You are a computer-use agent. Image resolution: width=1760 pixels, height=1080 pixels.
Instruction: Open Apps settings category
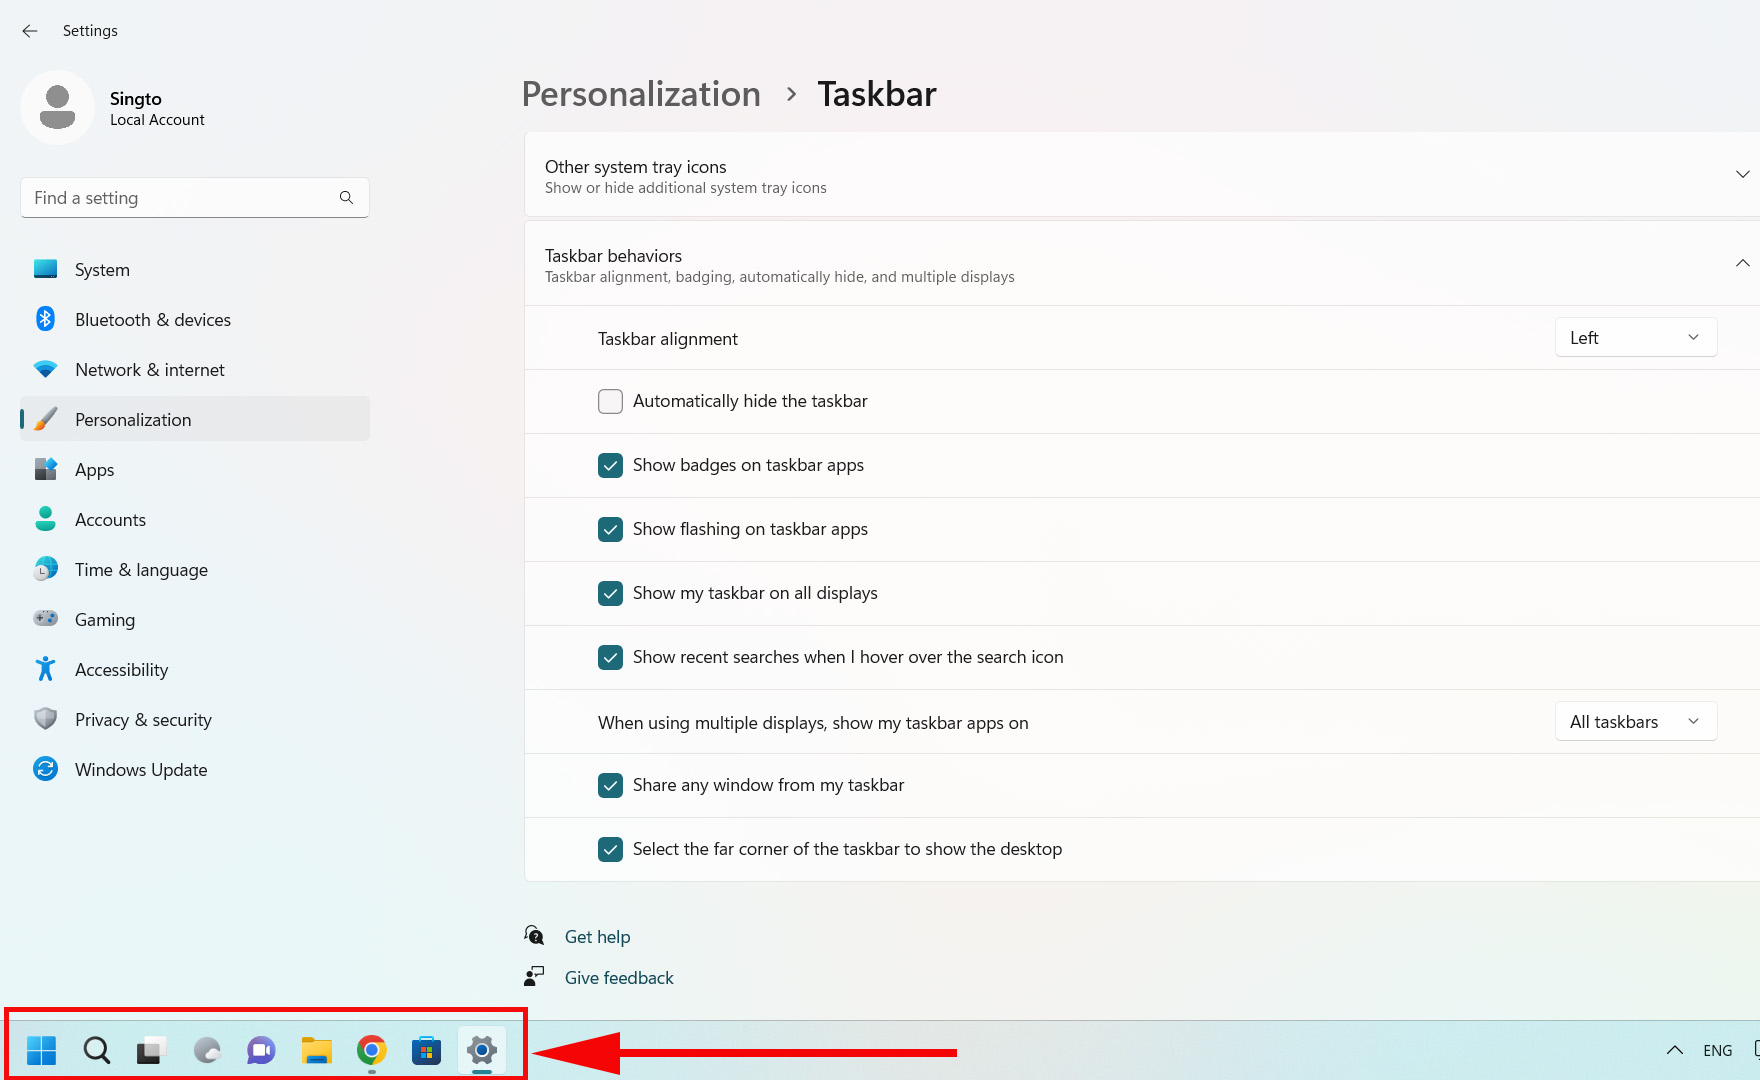(x=195, y=470)
